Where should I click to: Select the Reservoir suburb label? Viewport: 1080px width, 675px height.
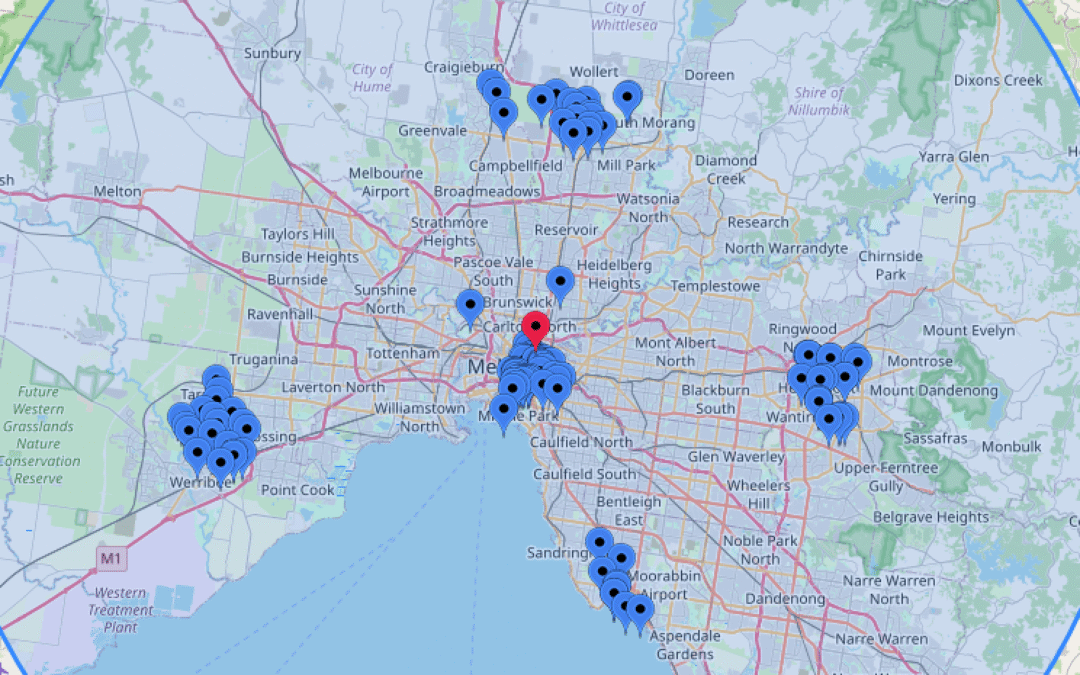pyautogui.click(x=566, y=230)
